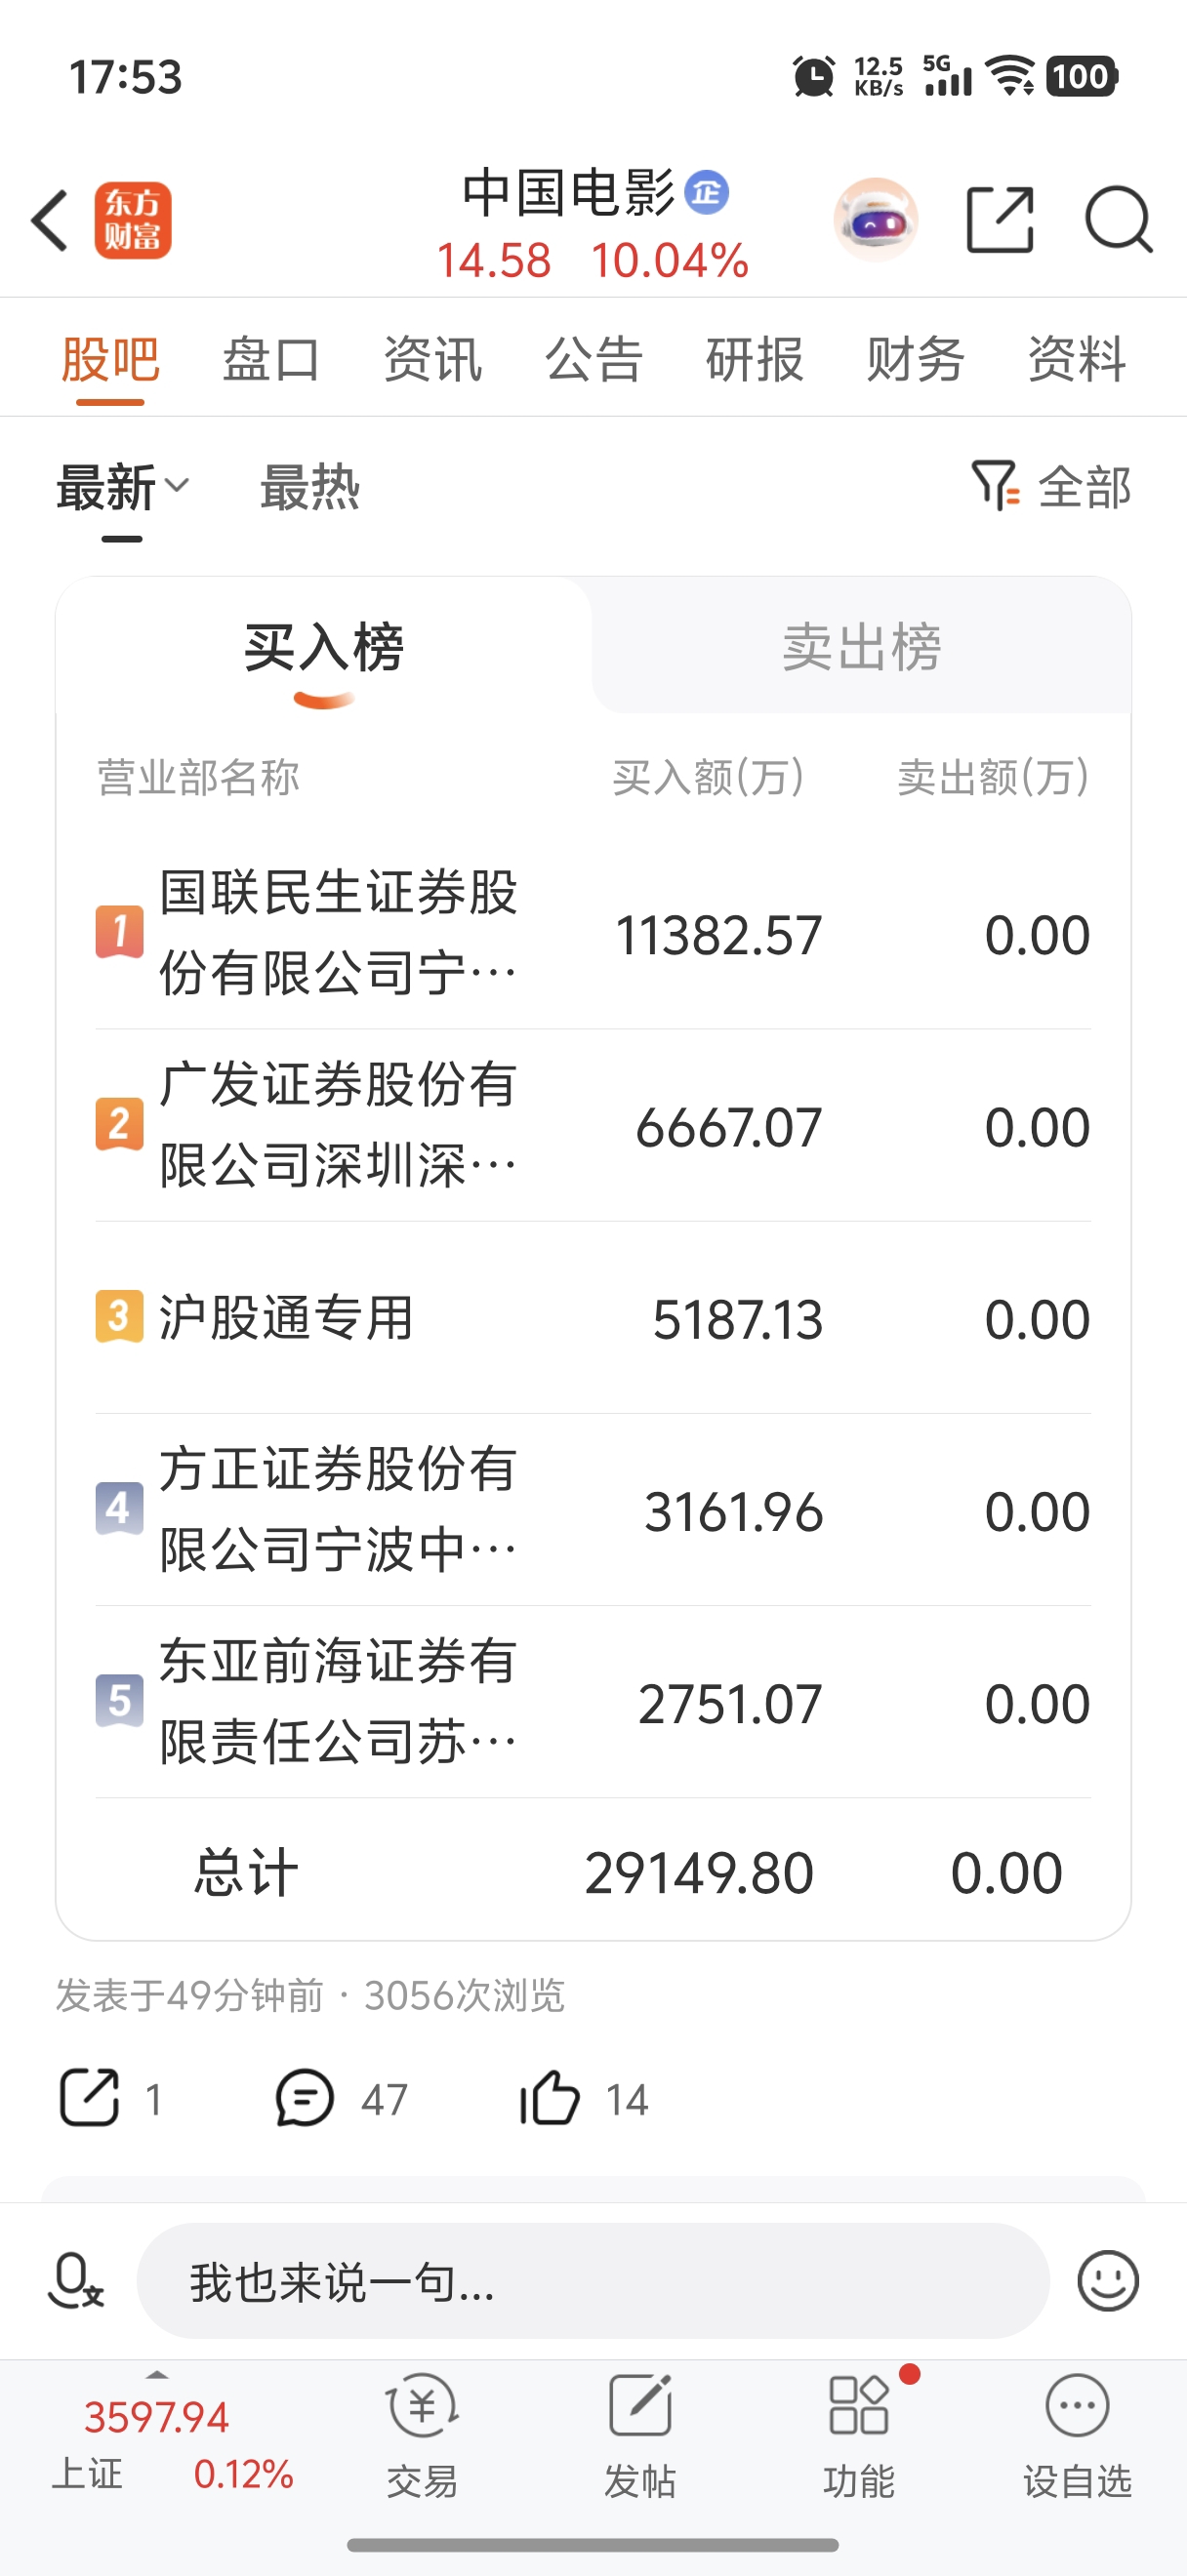Tap the post share icon
The width and height of the screenshot is (1187, 2576).
pyautogui.click(x=89, y=2097)
